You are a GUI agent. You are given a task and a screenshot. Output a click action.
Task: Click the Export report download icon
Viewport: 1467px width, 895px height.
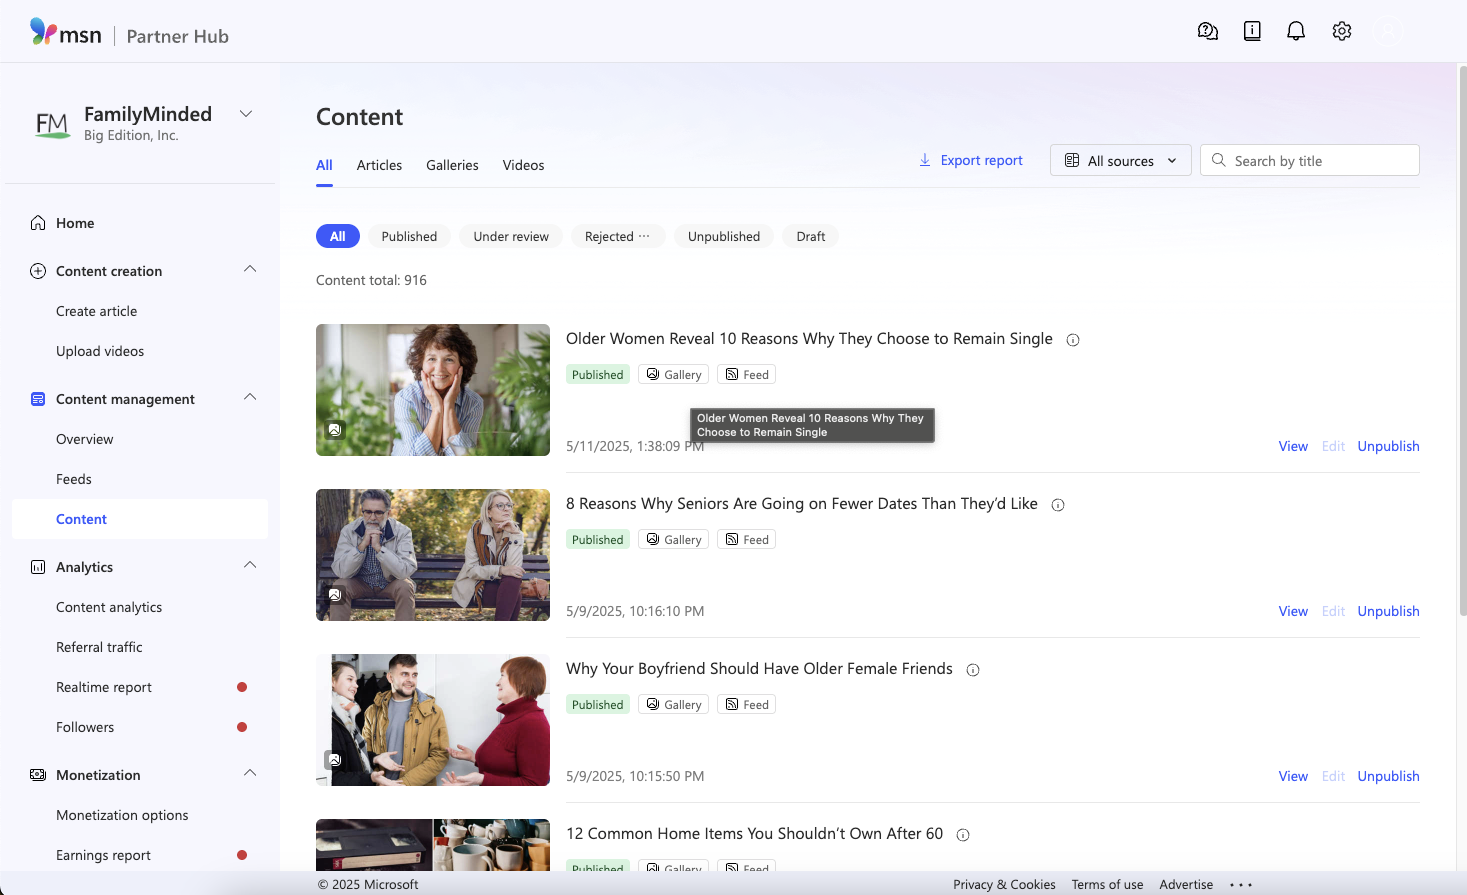click(925, 160)
